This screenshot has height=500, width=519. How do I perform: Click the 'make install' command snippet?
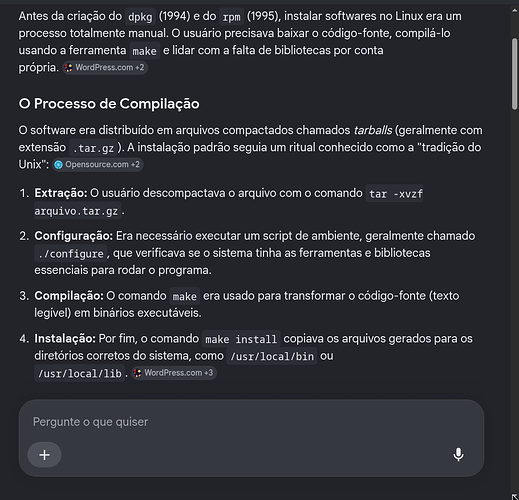point(241,339)
